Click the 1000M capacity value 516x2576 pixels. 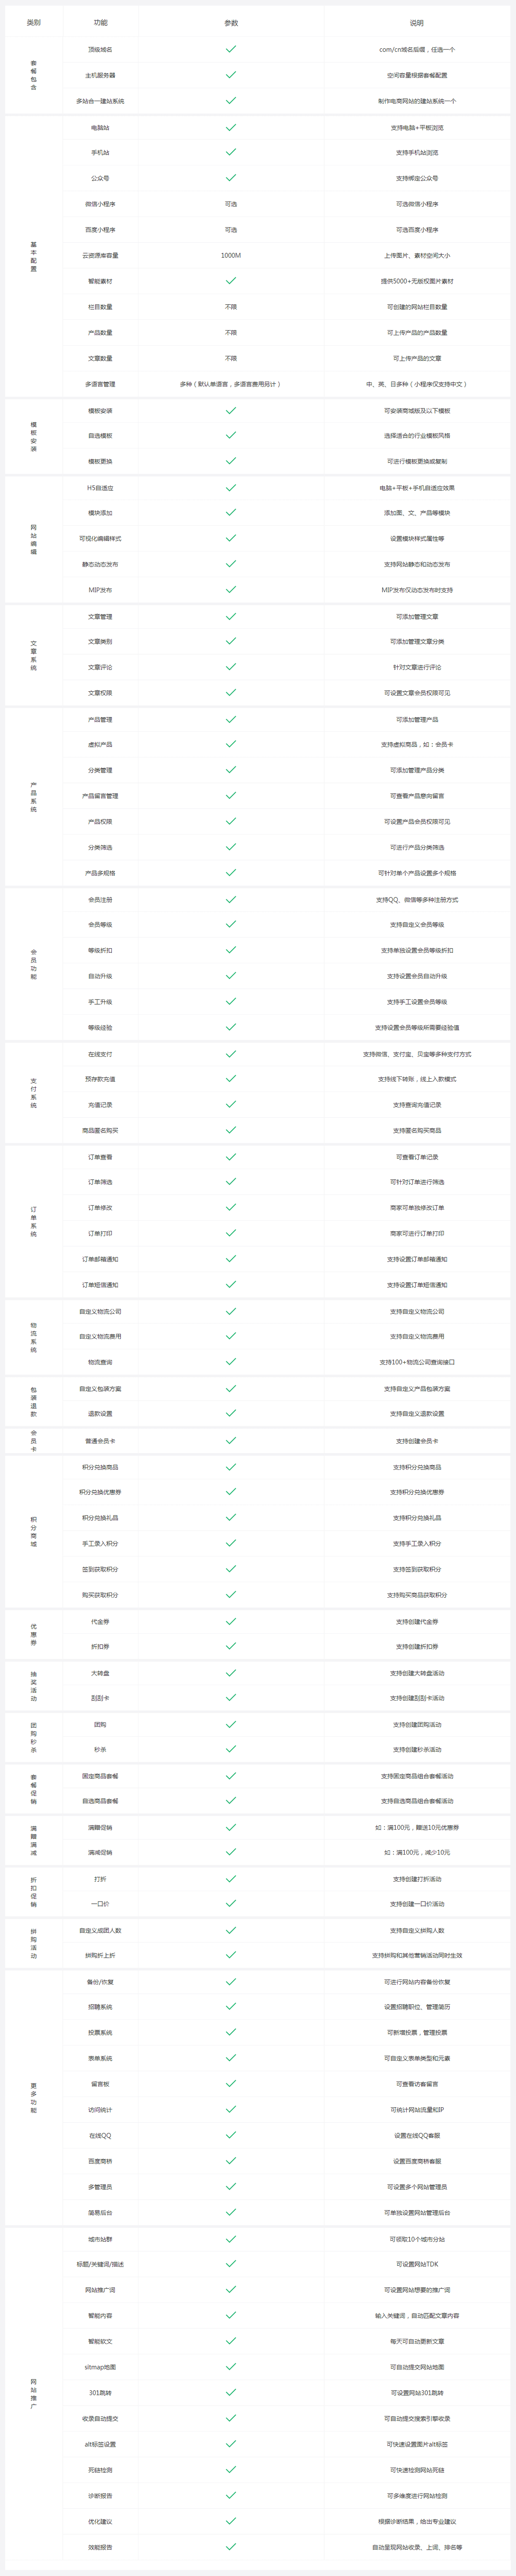coord(231,255)
